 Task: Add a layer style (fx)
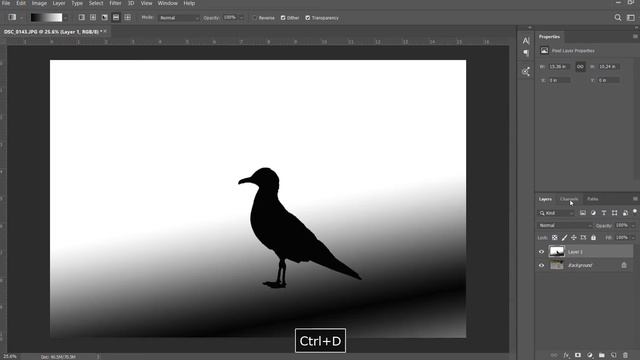tap(566, 356)
